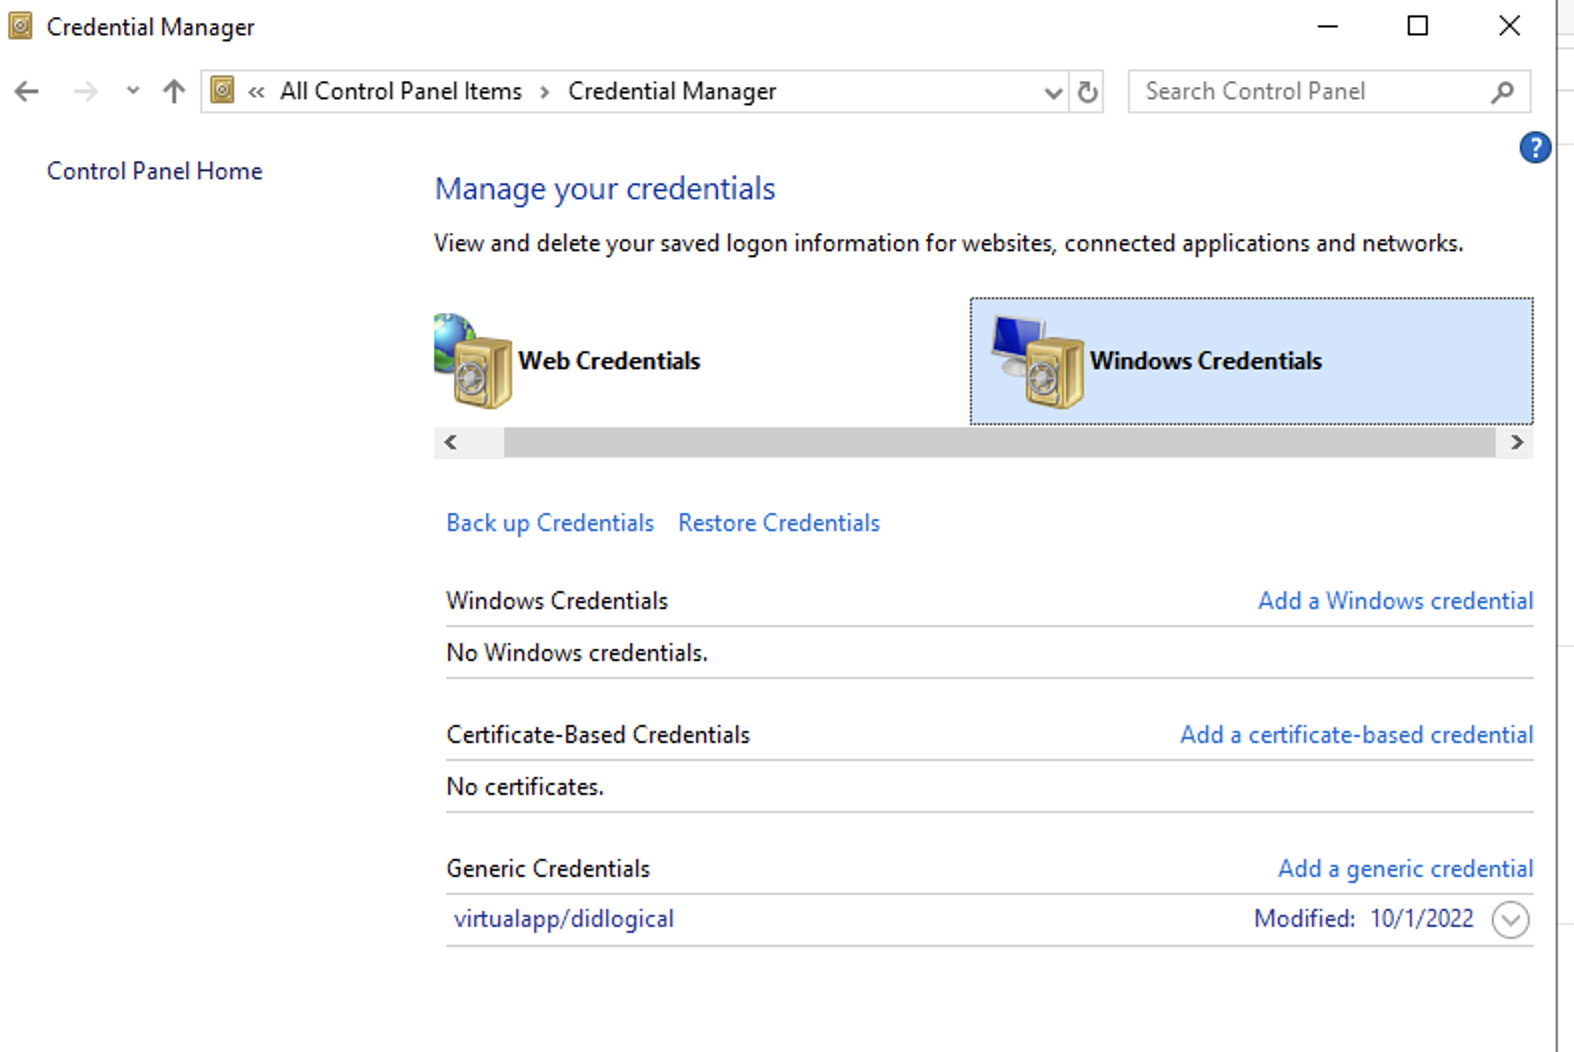Click the Web Credentials vault icon
The height and width of the screenshot is (1052, 1574).
click(x=473, y=362)
